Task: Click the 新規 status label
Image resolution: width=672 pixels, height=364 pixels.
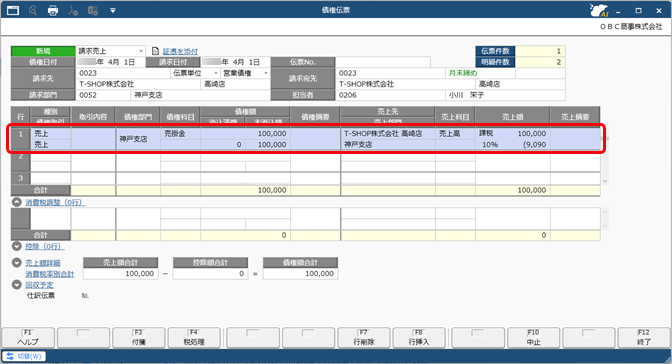Action: click(x=43, y=51)
